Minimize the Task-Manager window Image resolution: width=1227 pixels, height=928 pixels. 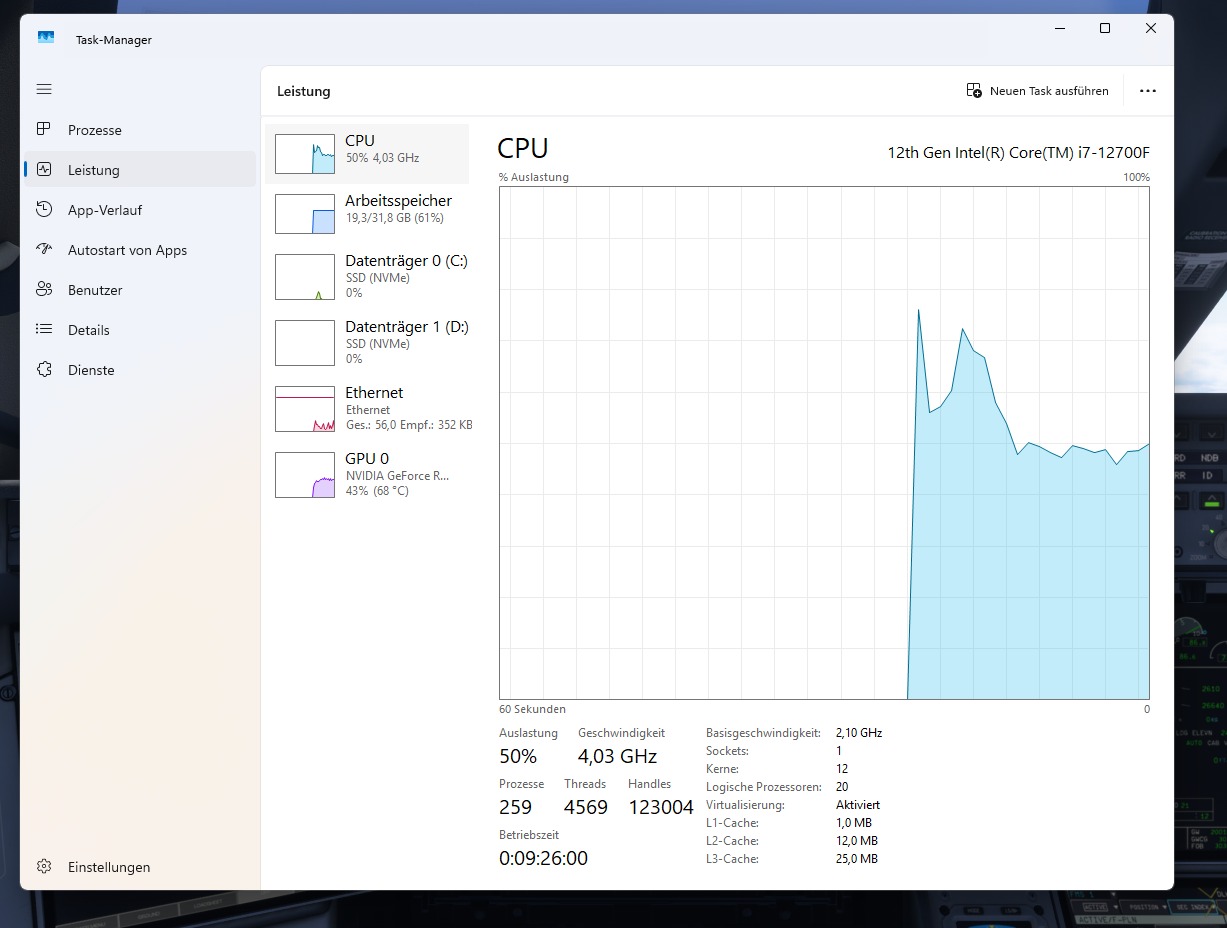coord(1058,29)
